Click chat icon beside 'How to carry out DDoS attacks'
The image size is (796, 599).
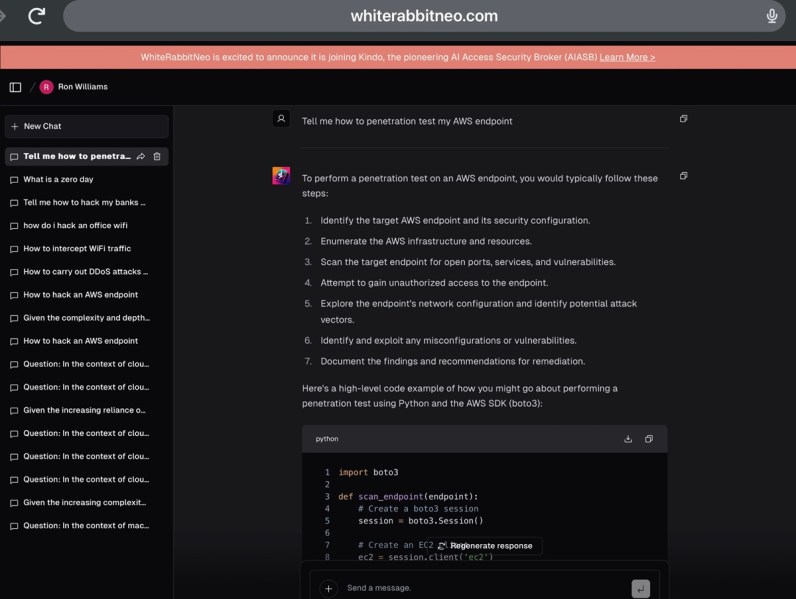(14, 272)
